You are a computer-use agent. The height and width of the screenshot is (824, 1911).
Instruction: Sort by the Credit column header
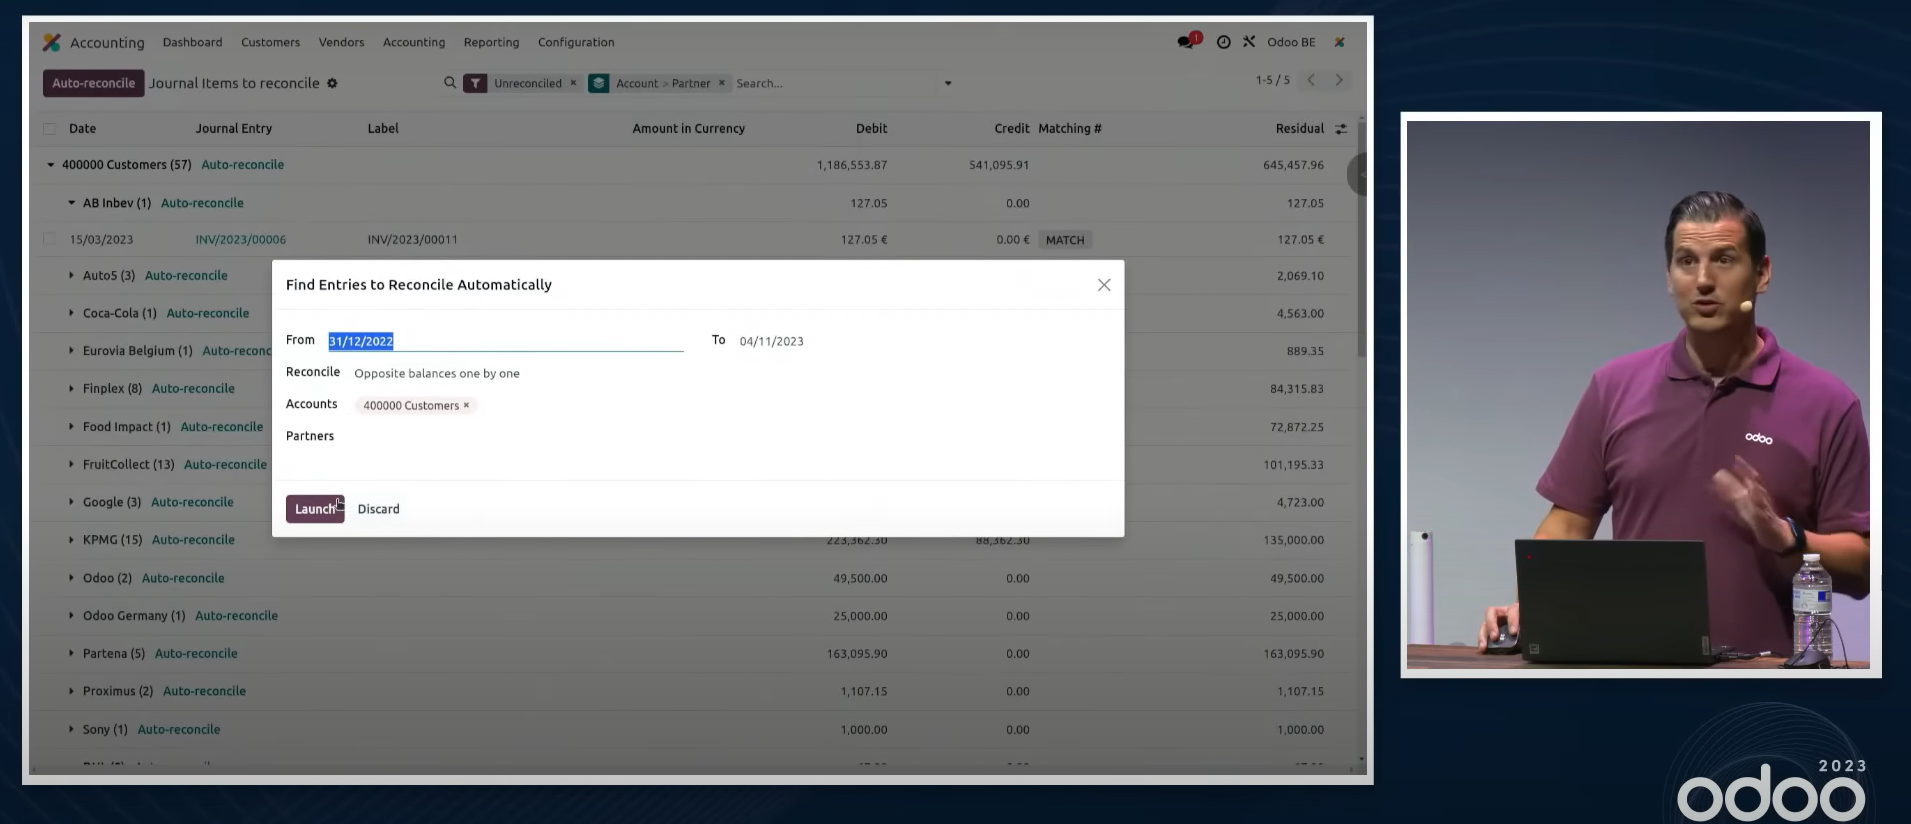pyautogui.click(x=1011, y=129)
